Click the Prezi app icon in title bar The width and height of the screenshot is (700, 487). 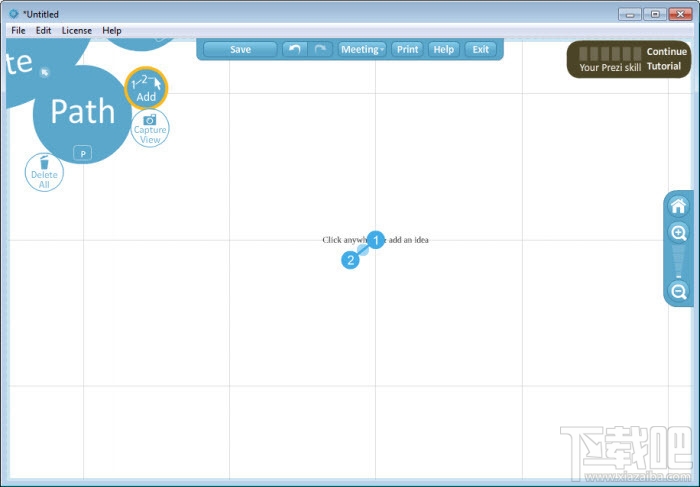pyautogui.click(x=13, y=14)
